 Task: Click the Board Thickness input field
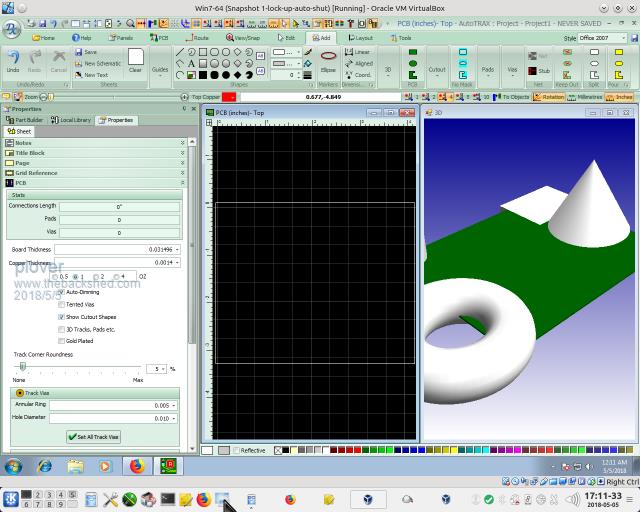coord(116,249)
